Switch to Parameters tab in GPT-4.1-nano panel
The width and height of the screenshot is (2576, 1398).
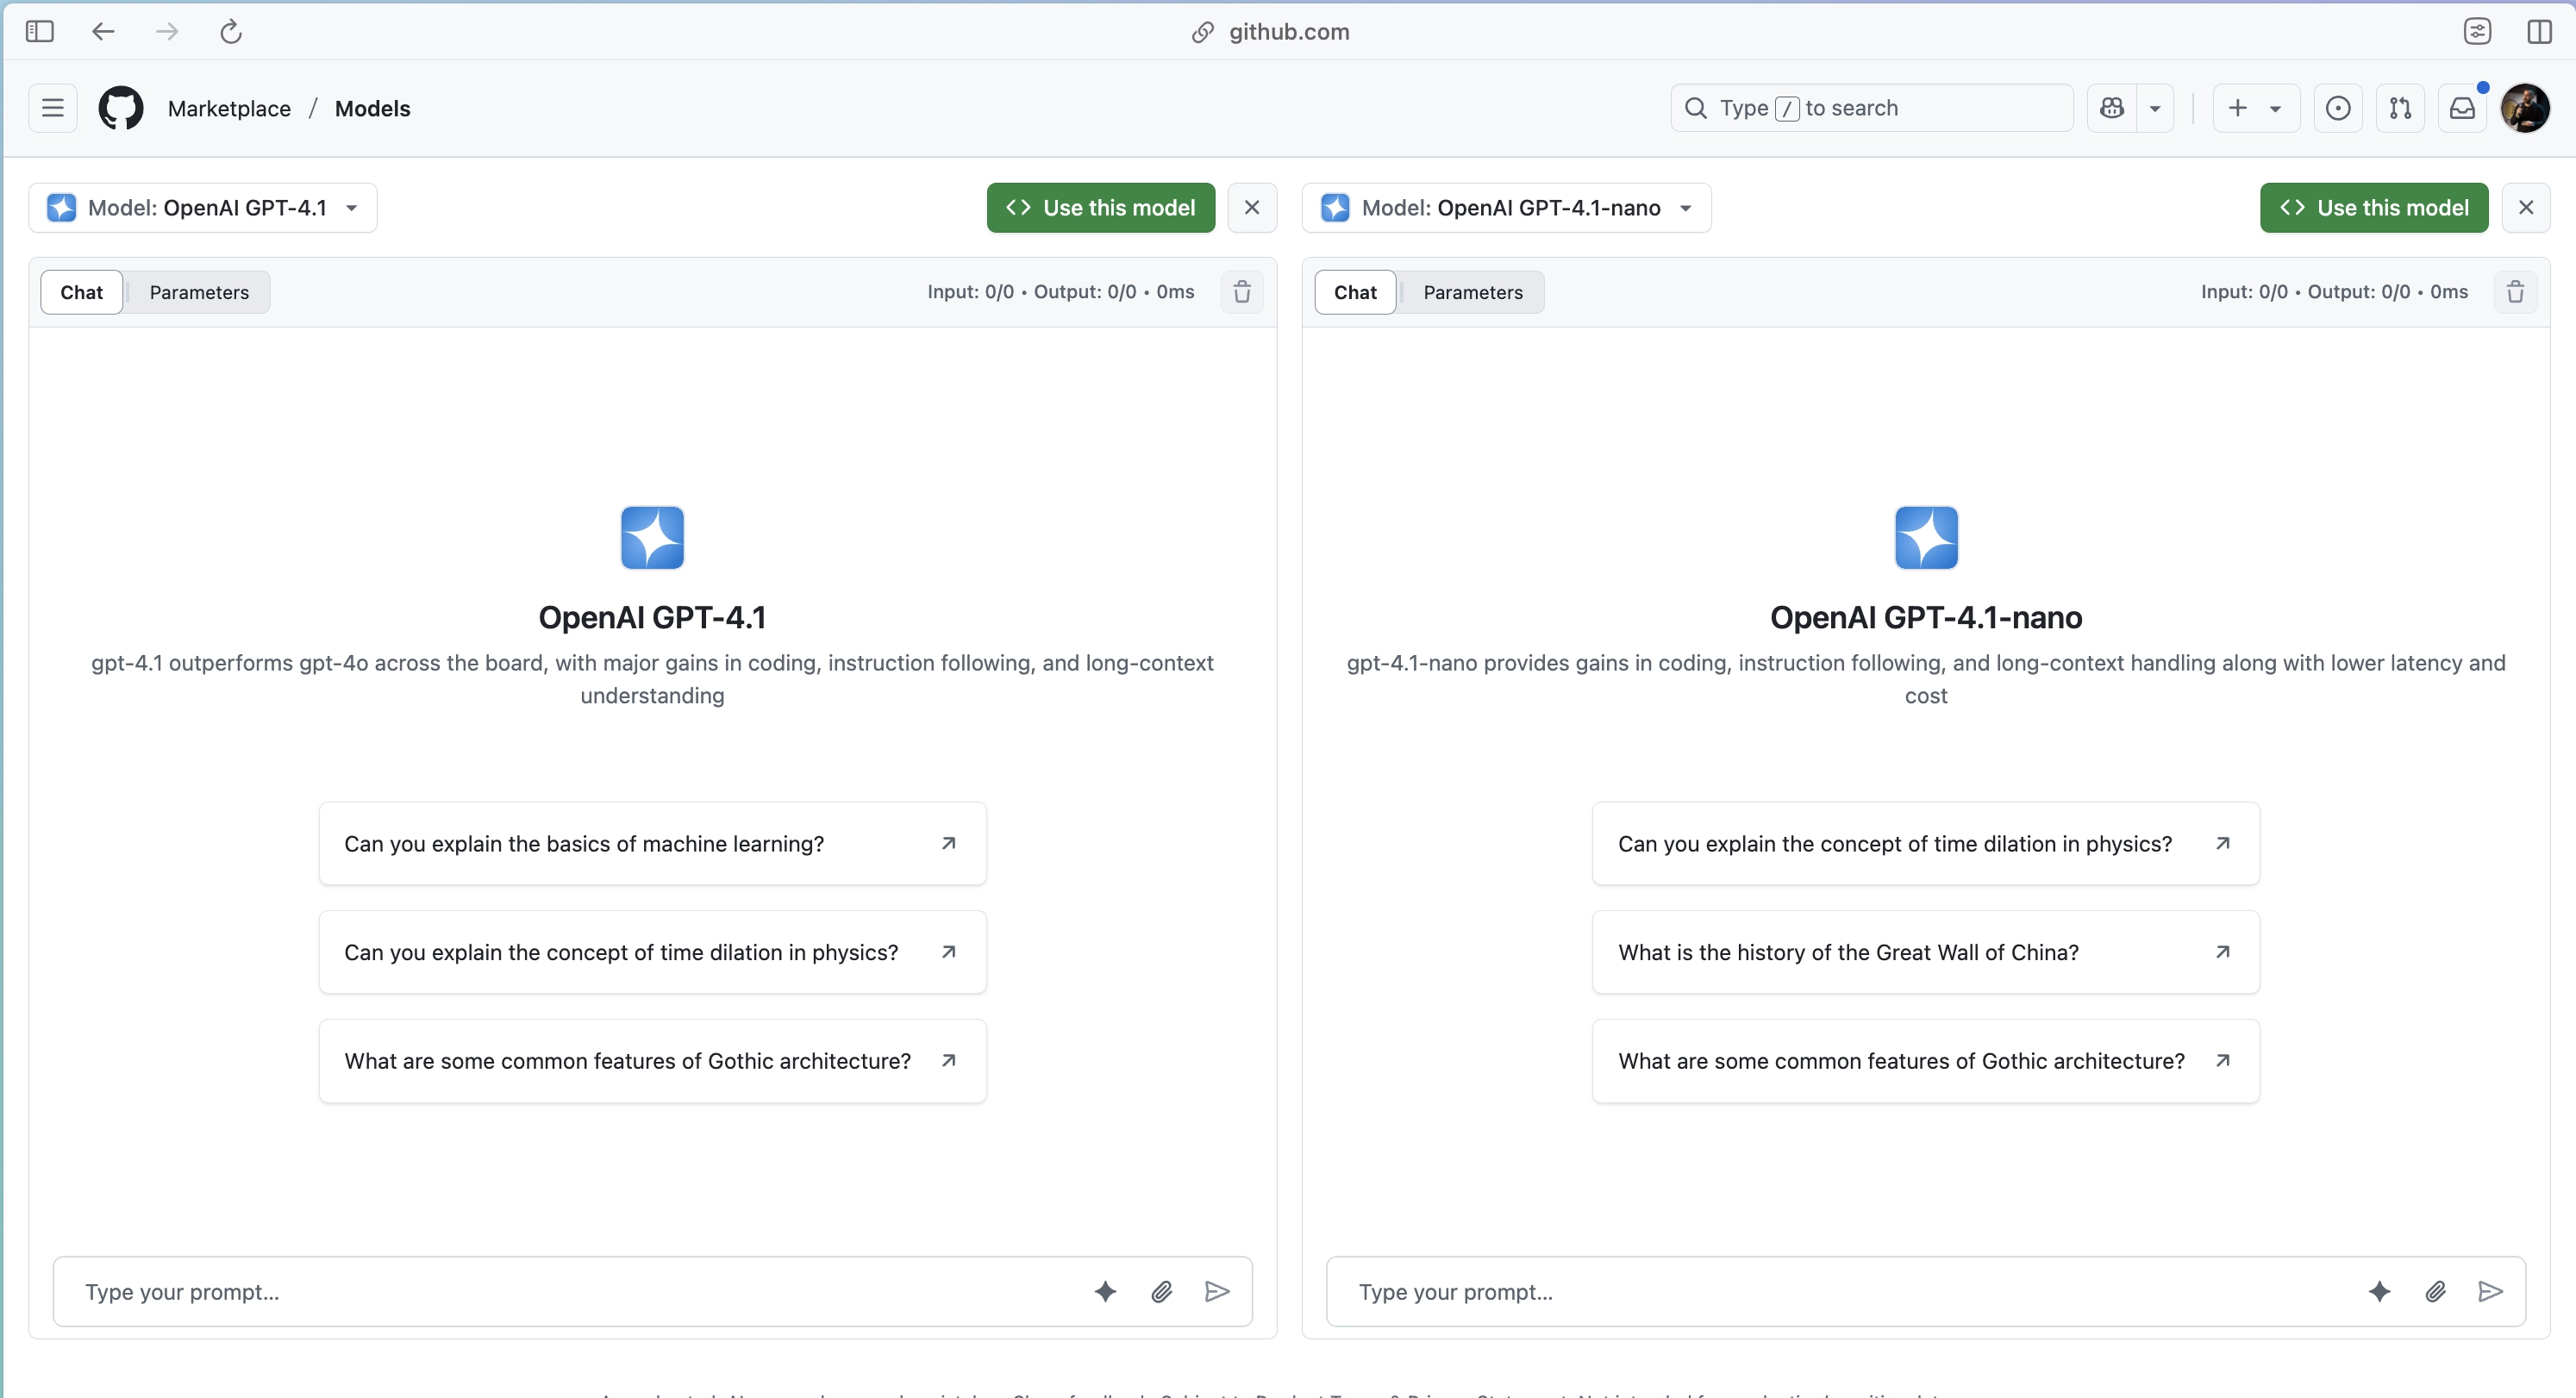coord(1473,292)
